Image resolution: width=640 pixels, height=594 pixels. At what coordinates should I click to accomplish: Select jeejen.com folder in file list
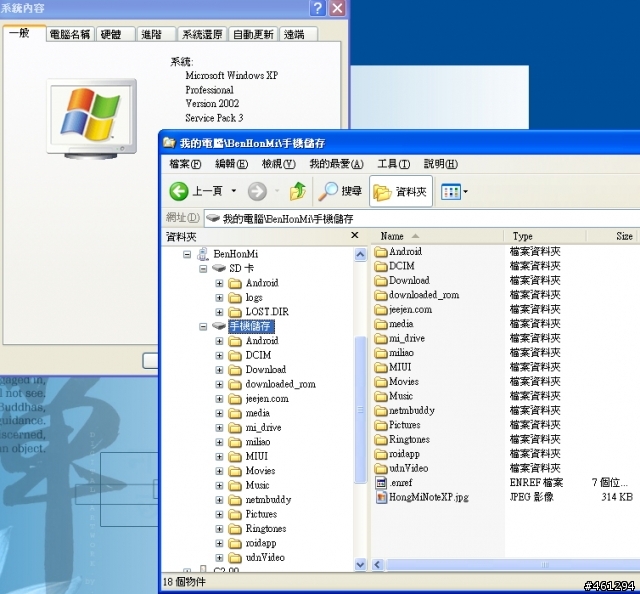pos(403,309)
